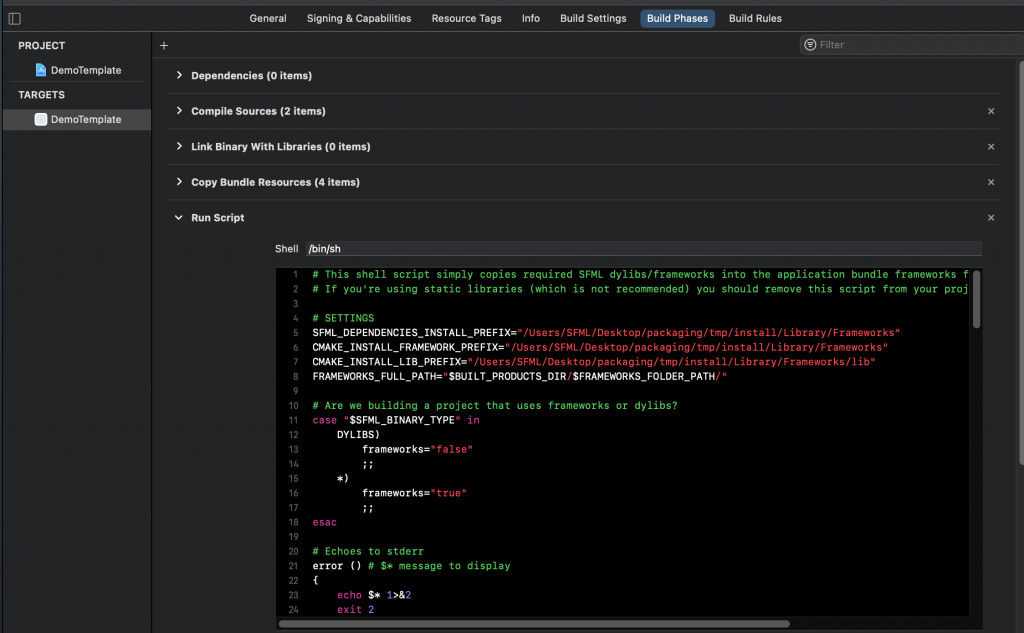Toggle the sidebar panel icon
Image resolution: width=1024 pixels, height=633 pixels.
coord(14,18)
